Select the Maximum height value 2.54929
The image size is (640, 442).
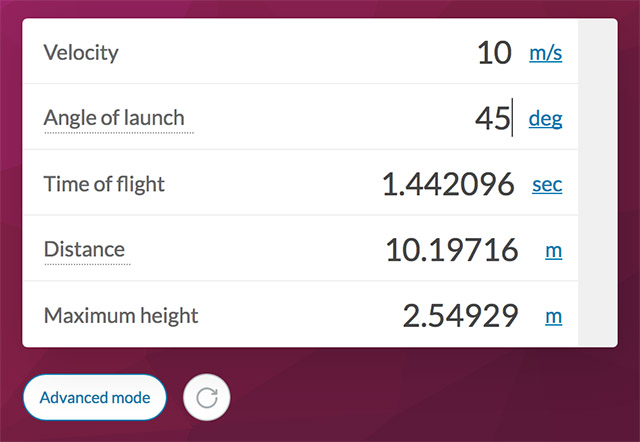pyautogui.click(x=460, y=315)
